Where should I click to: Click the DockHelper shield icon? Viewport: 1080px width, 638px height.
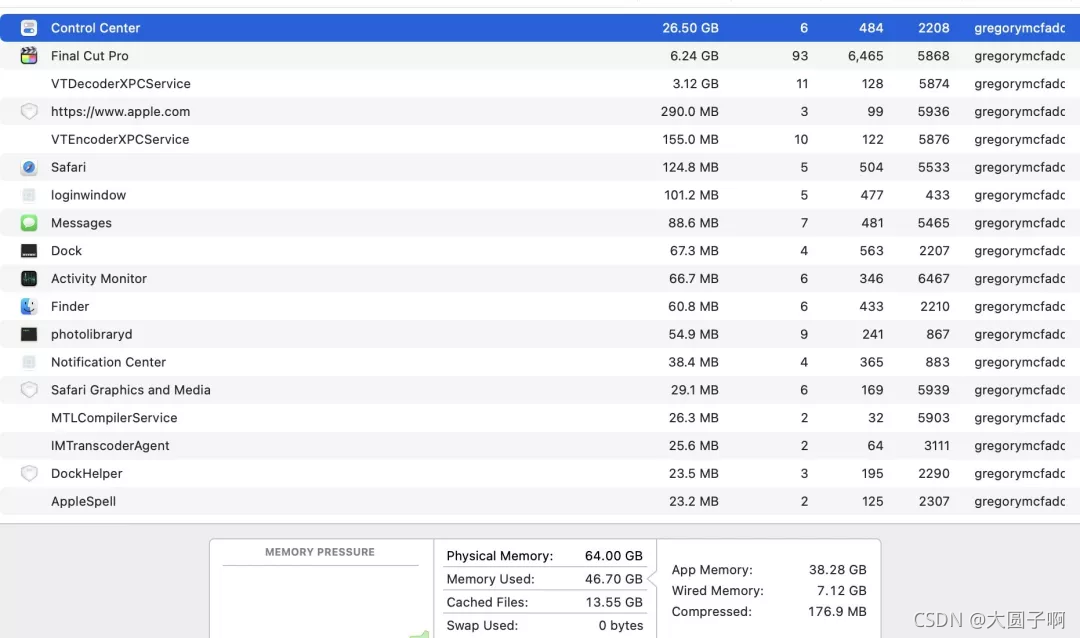(x=29, y=473)
